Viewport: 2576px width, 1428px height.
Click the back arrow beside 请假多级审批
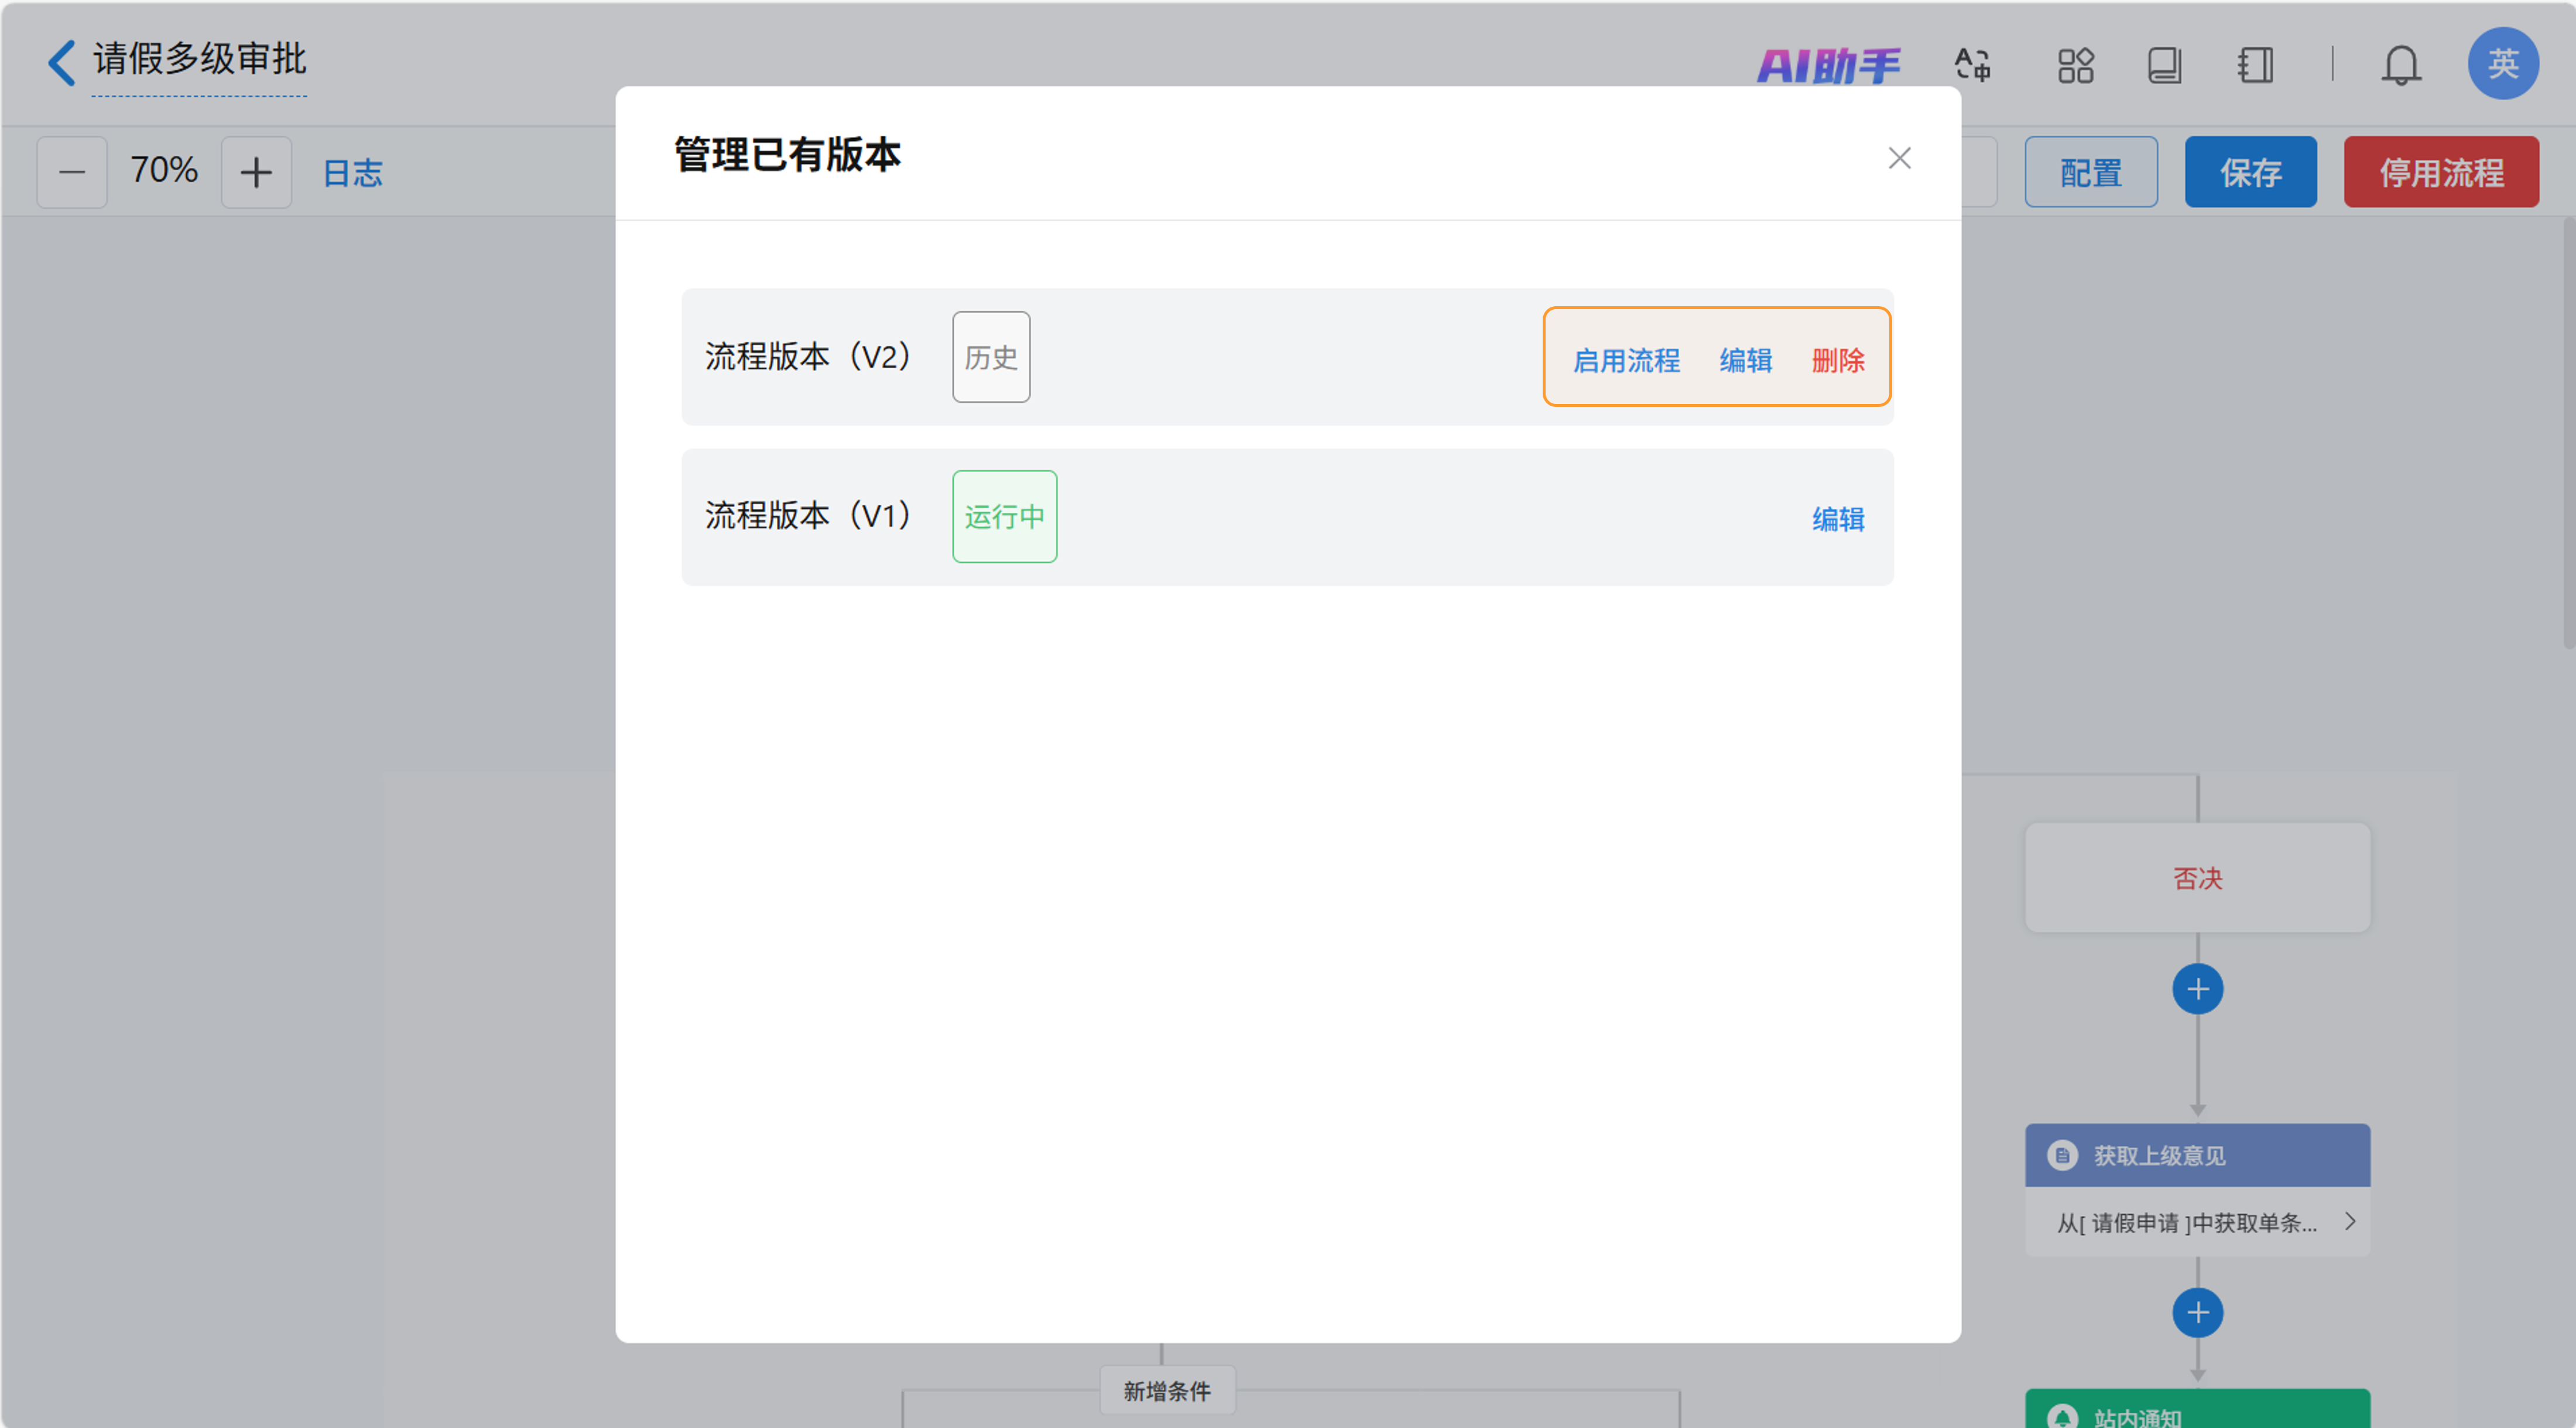(62, 62)
